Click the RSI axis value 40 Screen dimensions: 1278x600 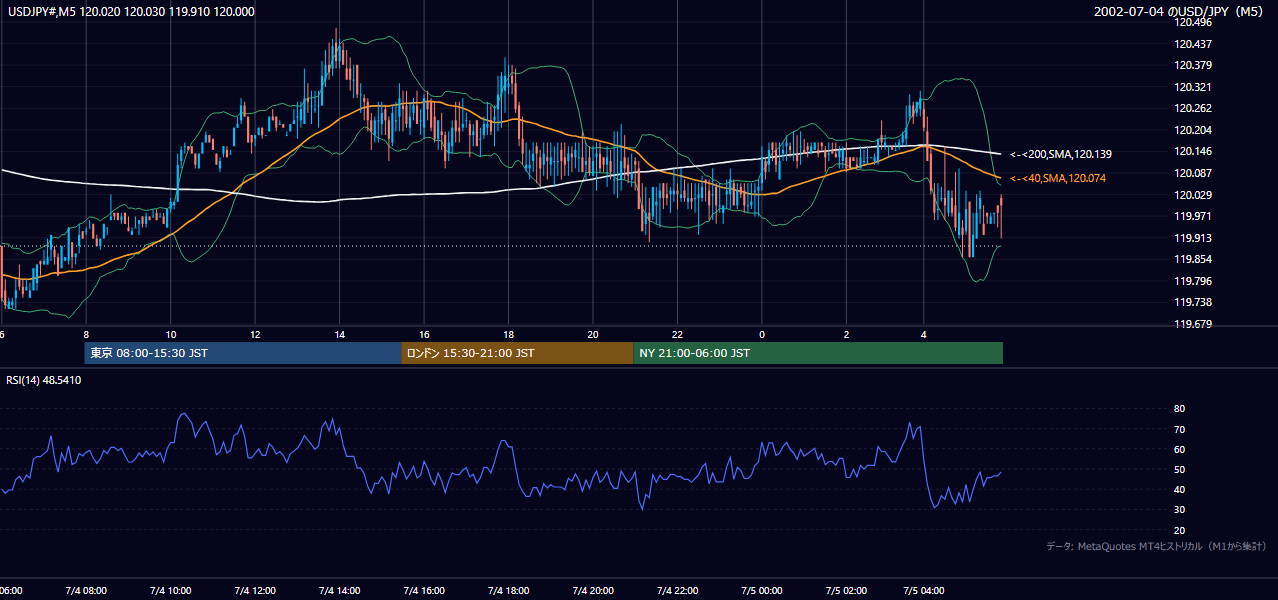click(x=1180, y=489)
